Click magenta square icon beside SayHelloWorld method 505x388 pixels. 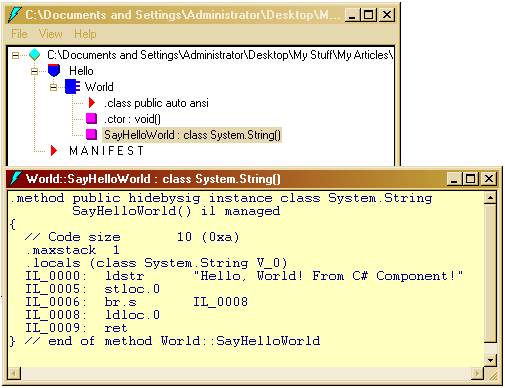91,134
